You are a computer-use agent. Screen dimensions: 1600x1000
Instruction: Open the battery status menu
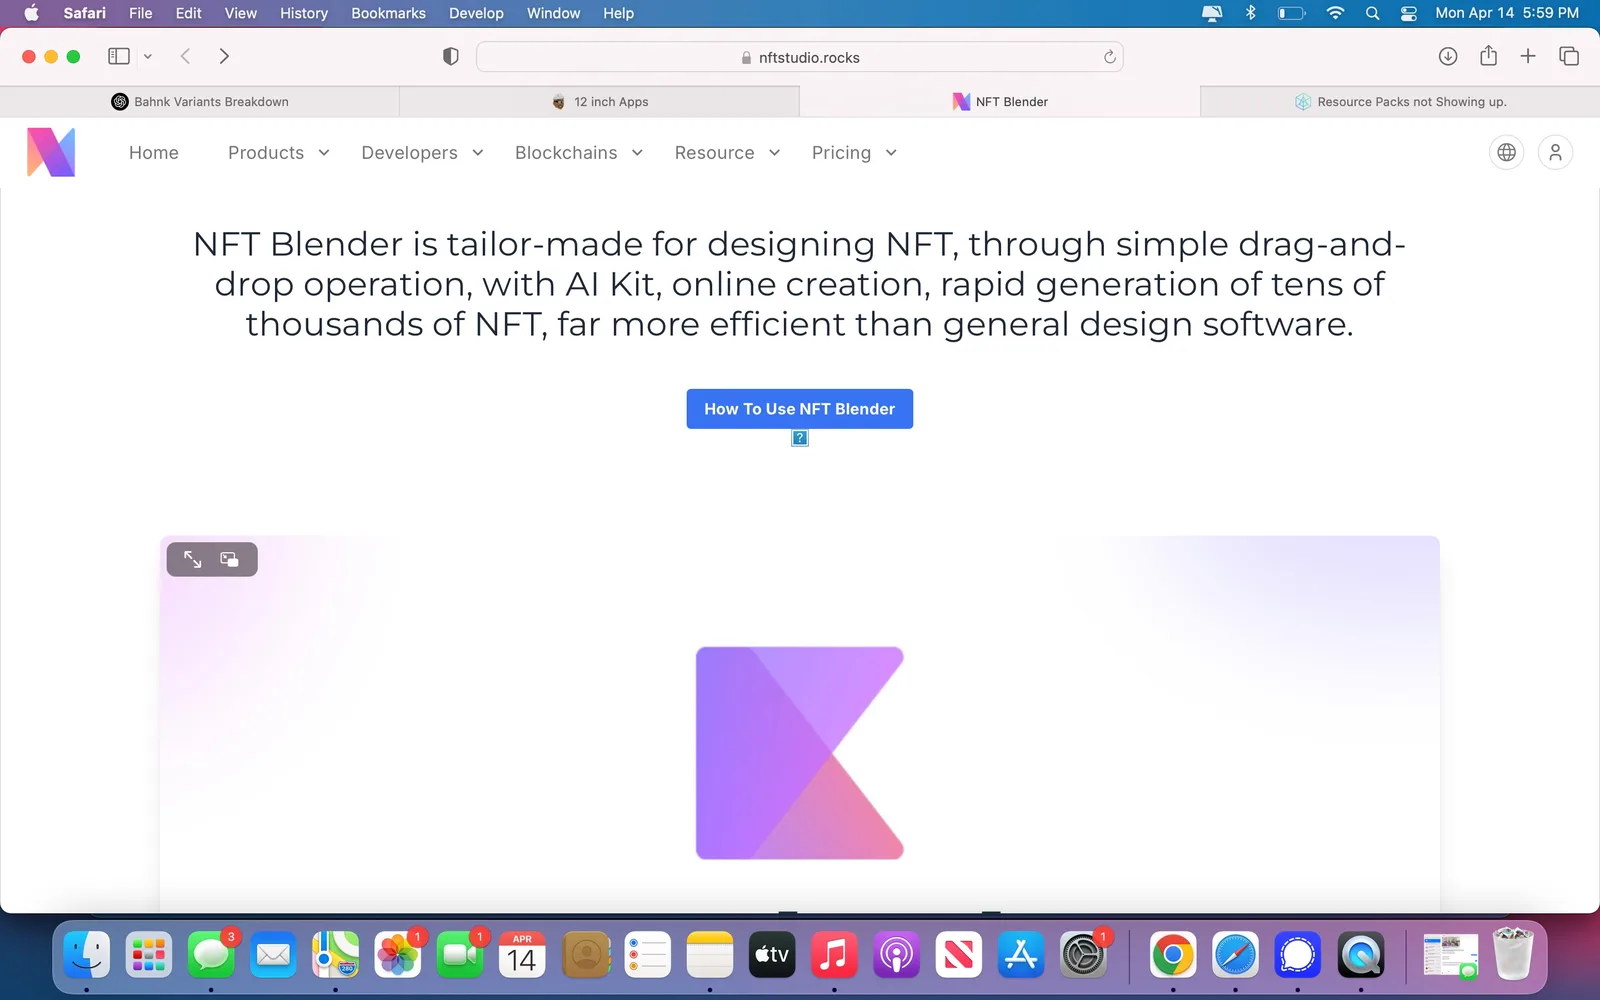1292,13
